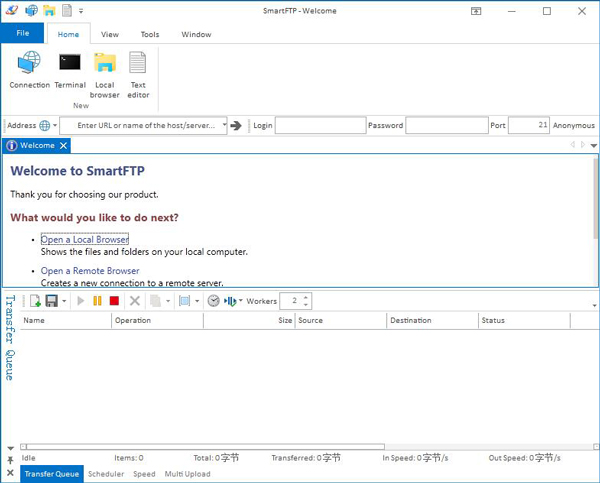The image size is (600, 483).
Task: Click the SmartFTP app icon in title bar
Action: coord(12,10)
